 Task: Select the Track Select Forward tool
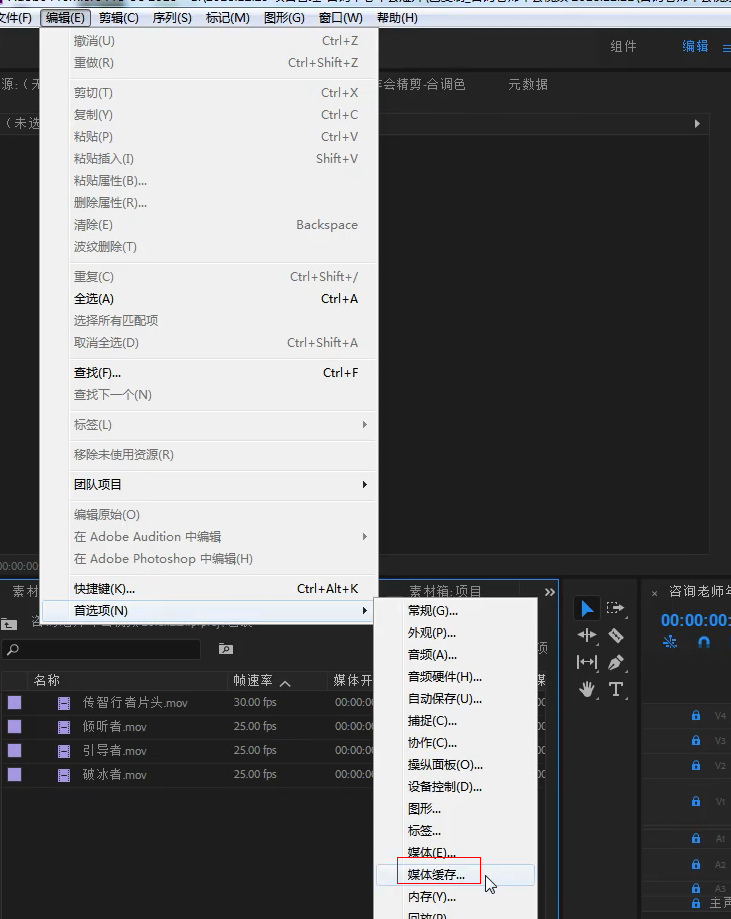pos(615,608)
